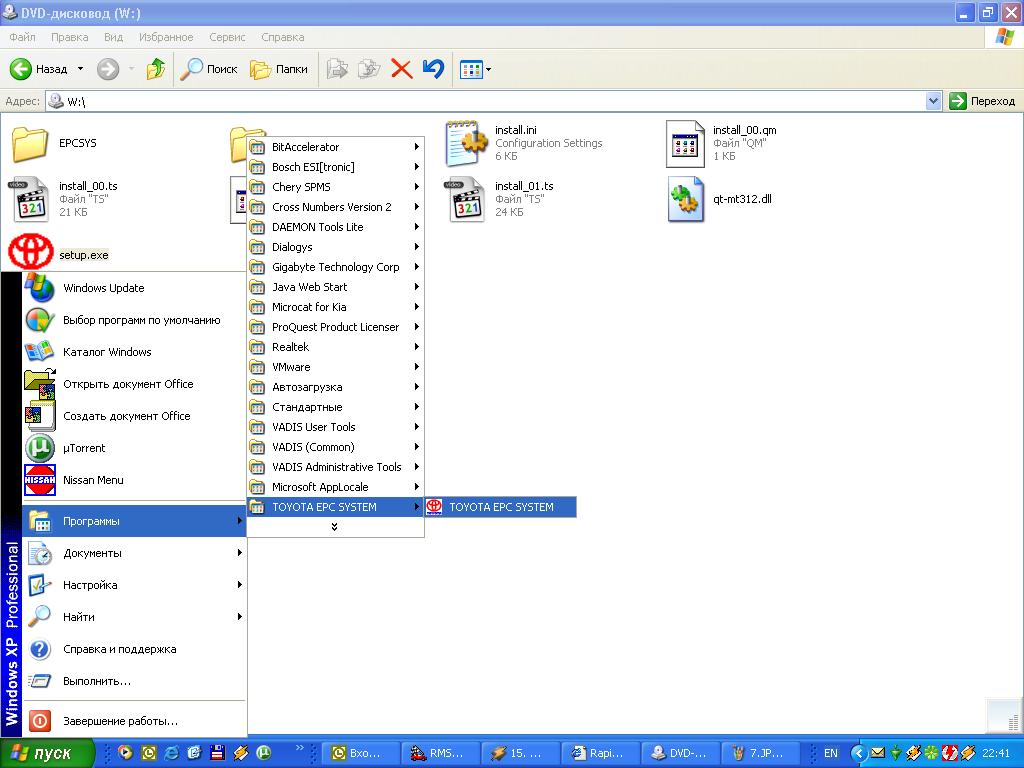Screen dimensions: 1024x768
Task: Click the Up folder toolbar icon
Action: (156, 69)
